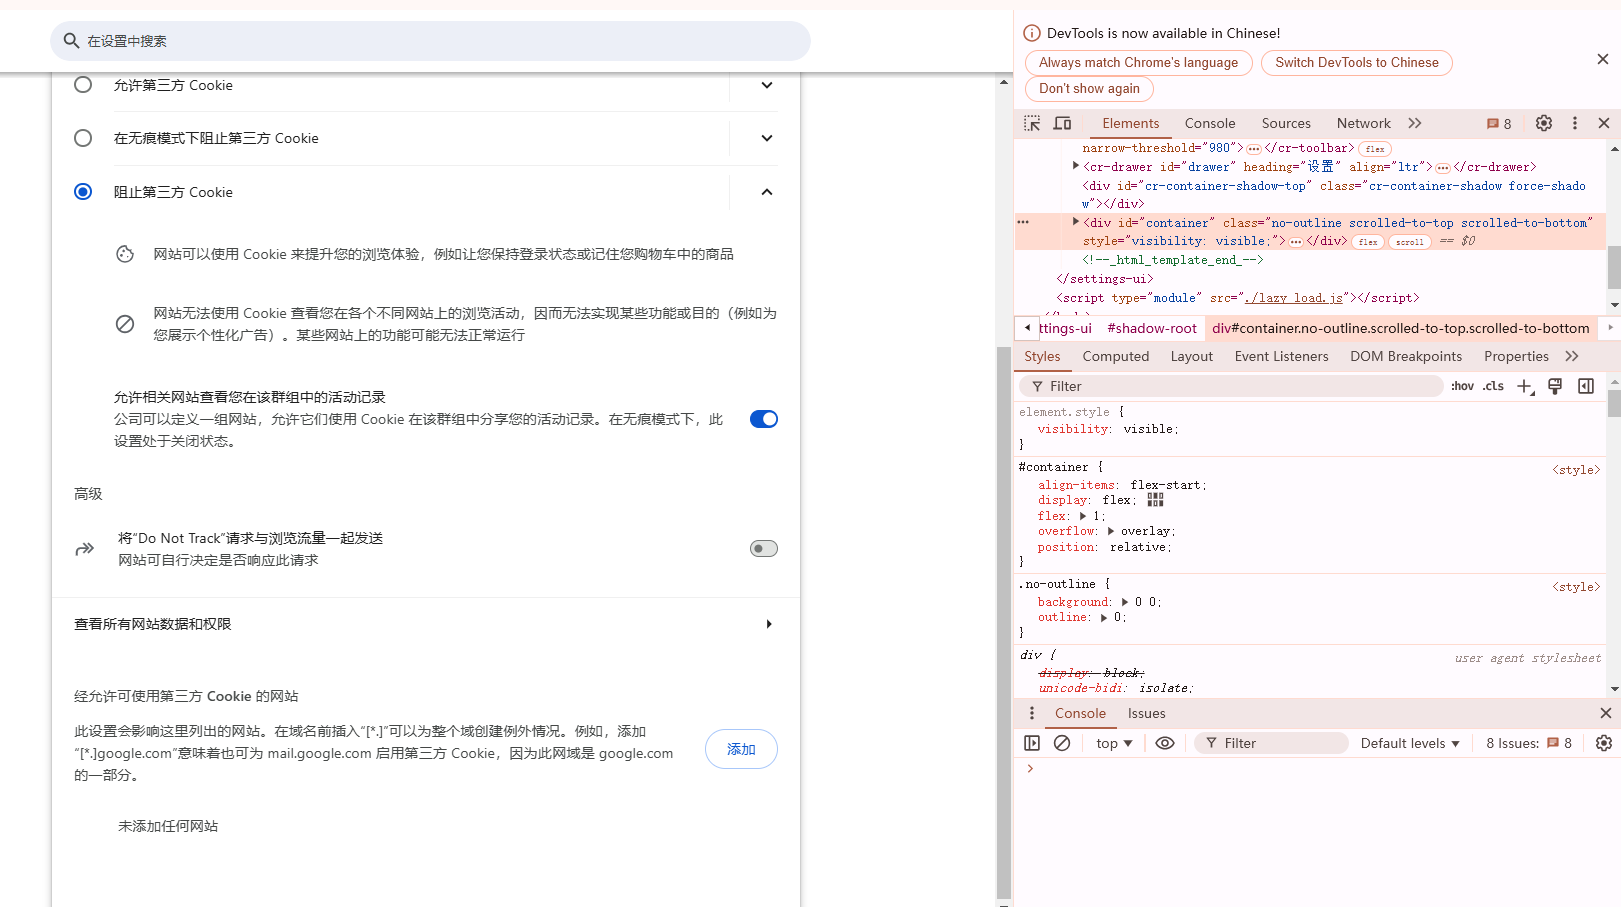Switch to Event Listeners tab
This screenshot has height=907, width=1621.
point(1281,356)
